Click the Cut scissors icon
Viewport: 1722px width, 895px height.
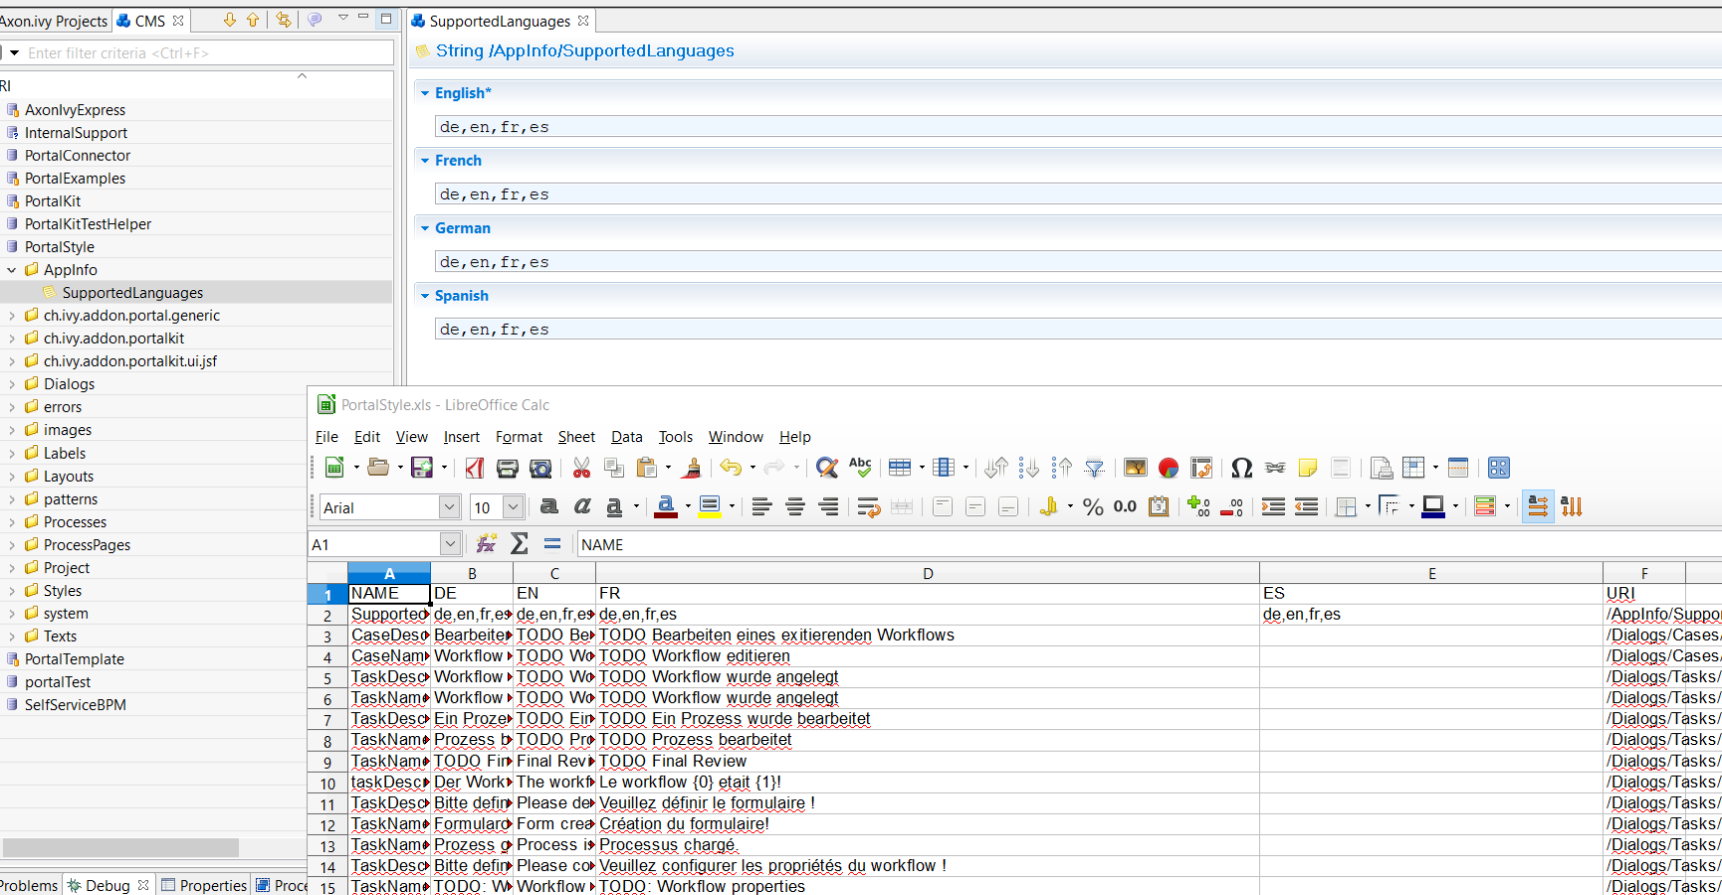pyautogui.click(x=581, y=468)
